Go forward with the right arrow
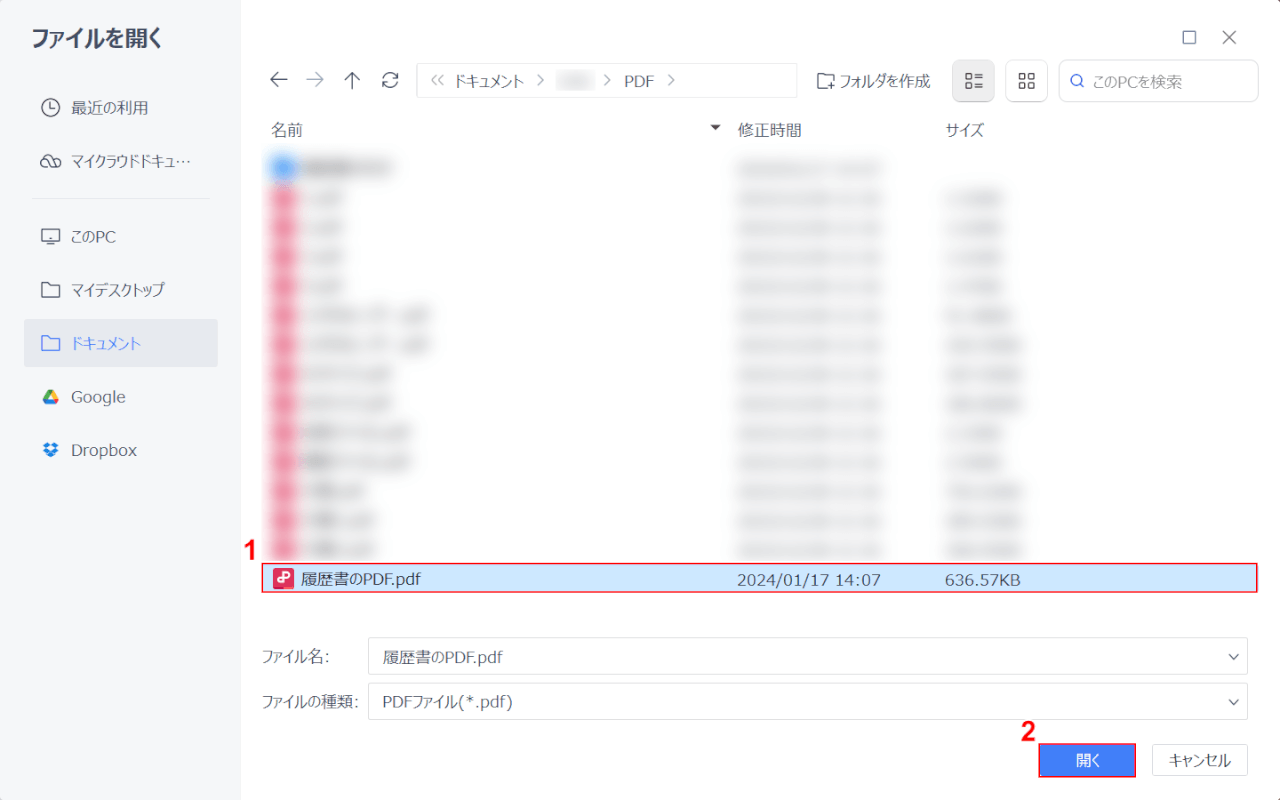This screenshot has width=1280, height=800. coord(315,81)
